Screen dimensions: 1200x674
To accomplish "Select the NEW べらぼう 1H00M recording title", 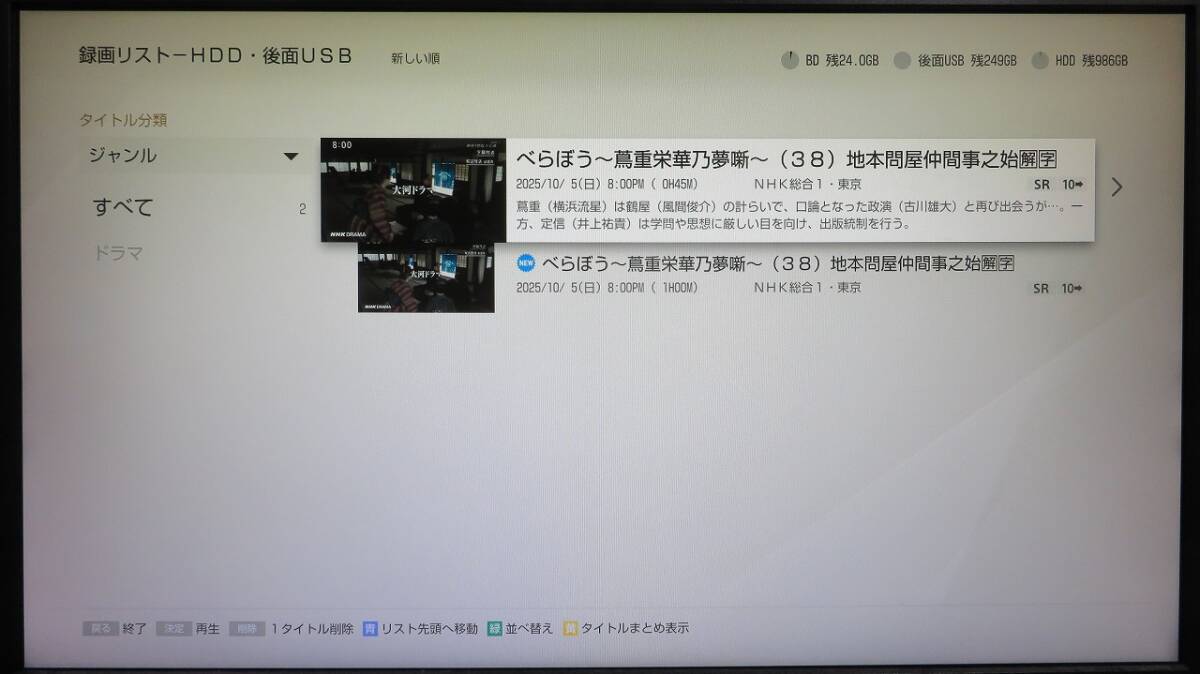I will [x=778, y=264].
